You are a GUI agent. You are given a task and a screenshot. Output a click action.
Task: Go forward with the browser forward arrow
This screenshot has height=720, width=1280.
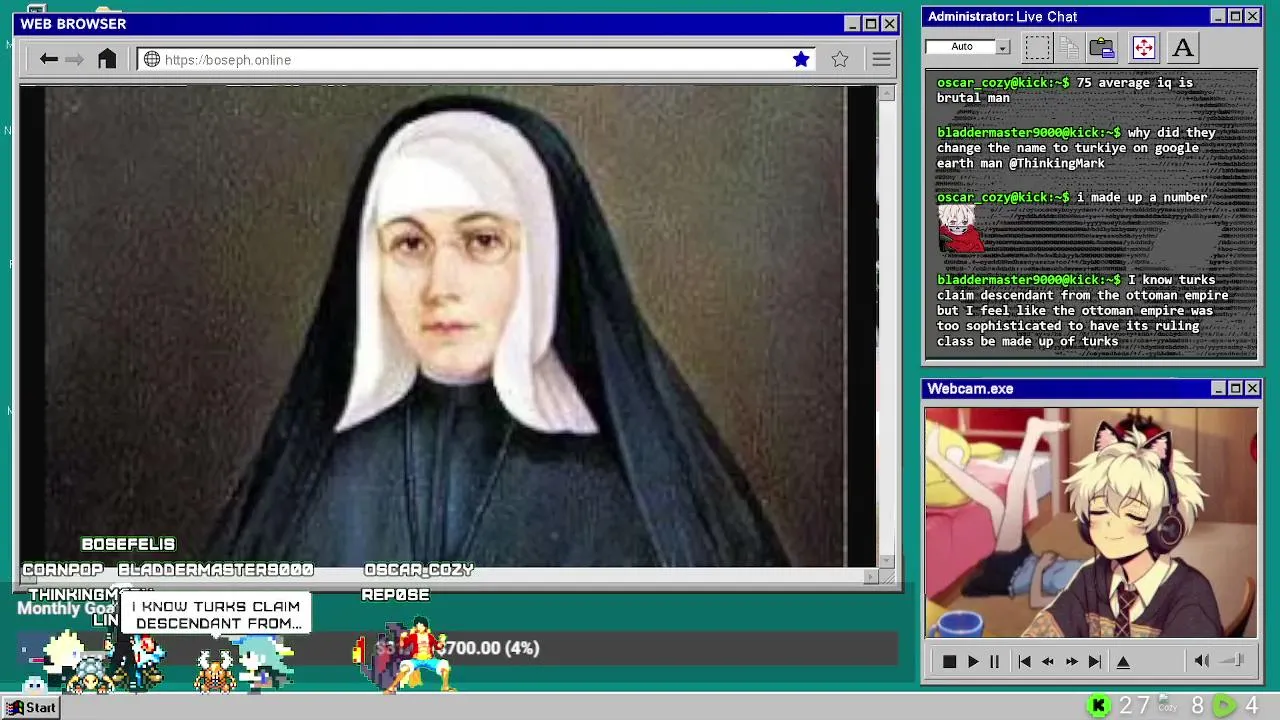click(x=74, y=59)
